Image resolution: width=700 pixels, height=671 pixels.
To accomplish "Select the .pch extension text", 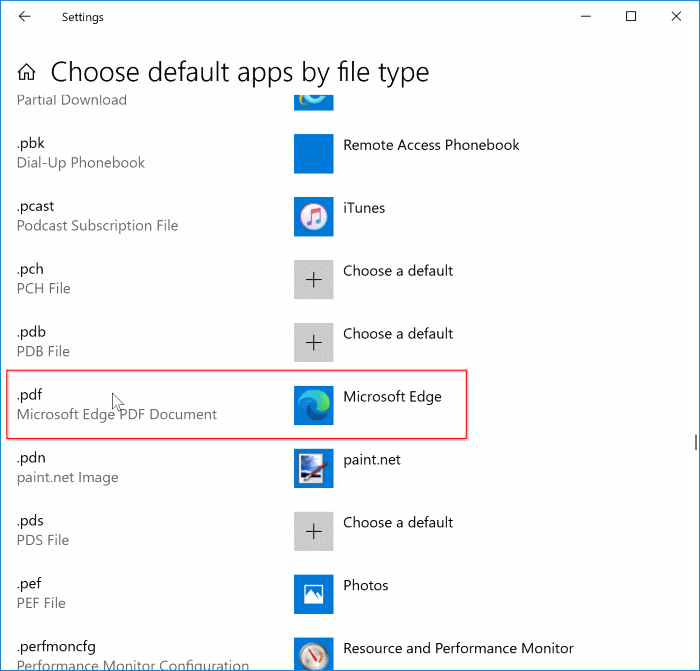I will tap(30, 269).
